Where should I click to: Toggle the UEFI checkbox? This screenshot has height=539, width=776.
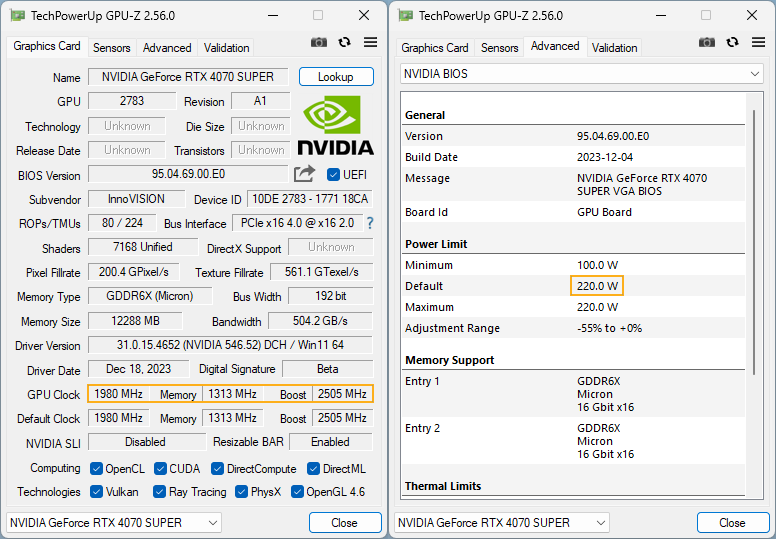(x=333, y=175)
